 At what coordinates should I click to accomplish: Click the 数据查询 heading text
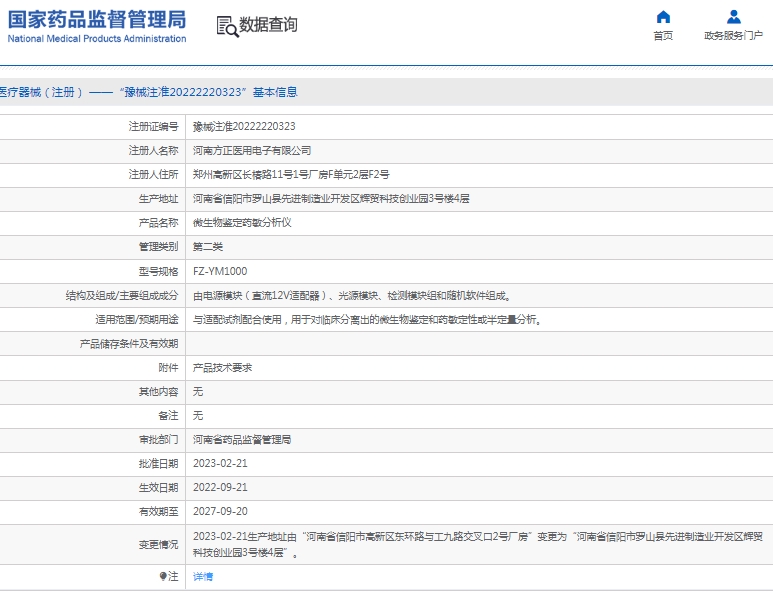tap(268, 24)
